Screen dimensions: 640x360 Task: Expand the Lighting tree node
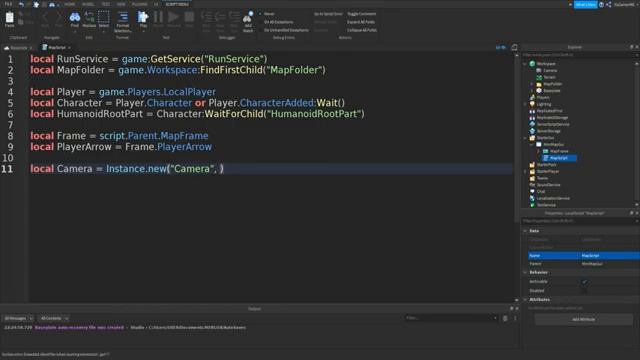(x=525, y=104)
